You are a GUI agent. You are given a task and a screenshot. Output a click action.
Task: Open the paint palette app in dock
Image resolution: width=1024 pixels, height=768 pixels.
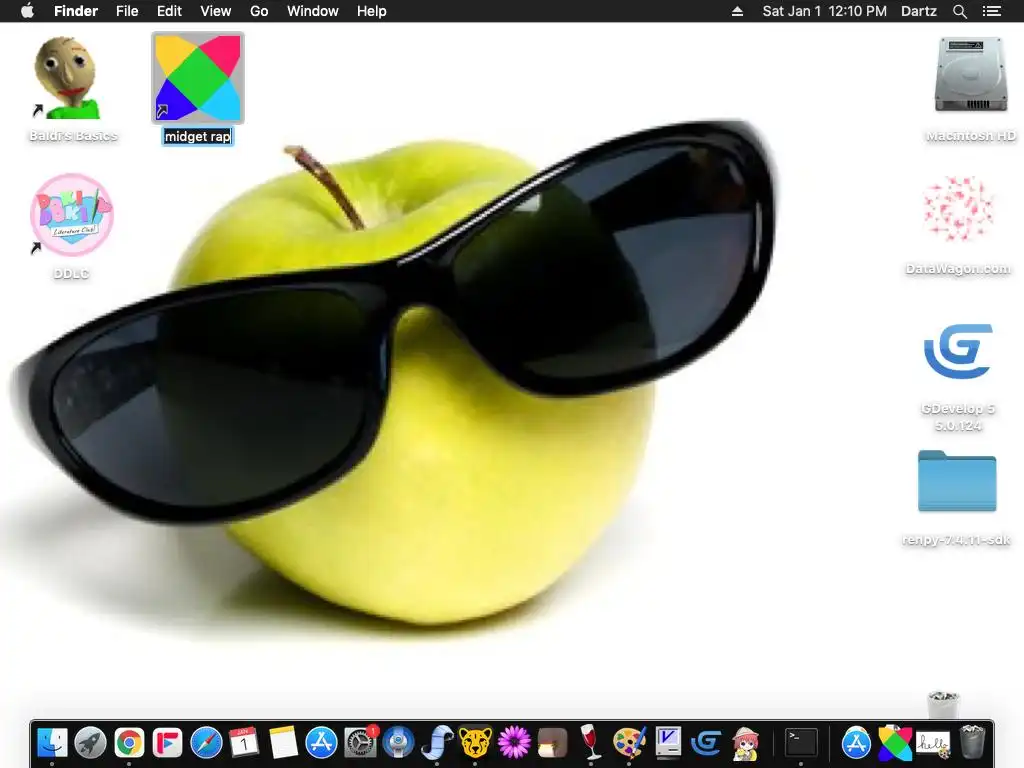(x=630, y=743)
